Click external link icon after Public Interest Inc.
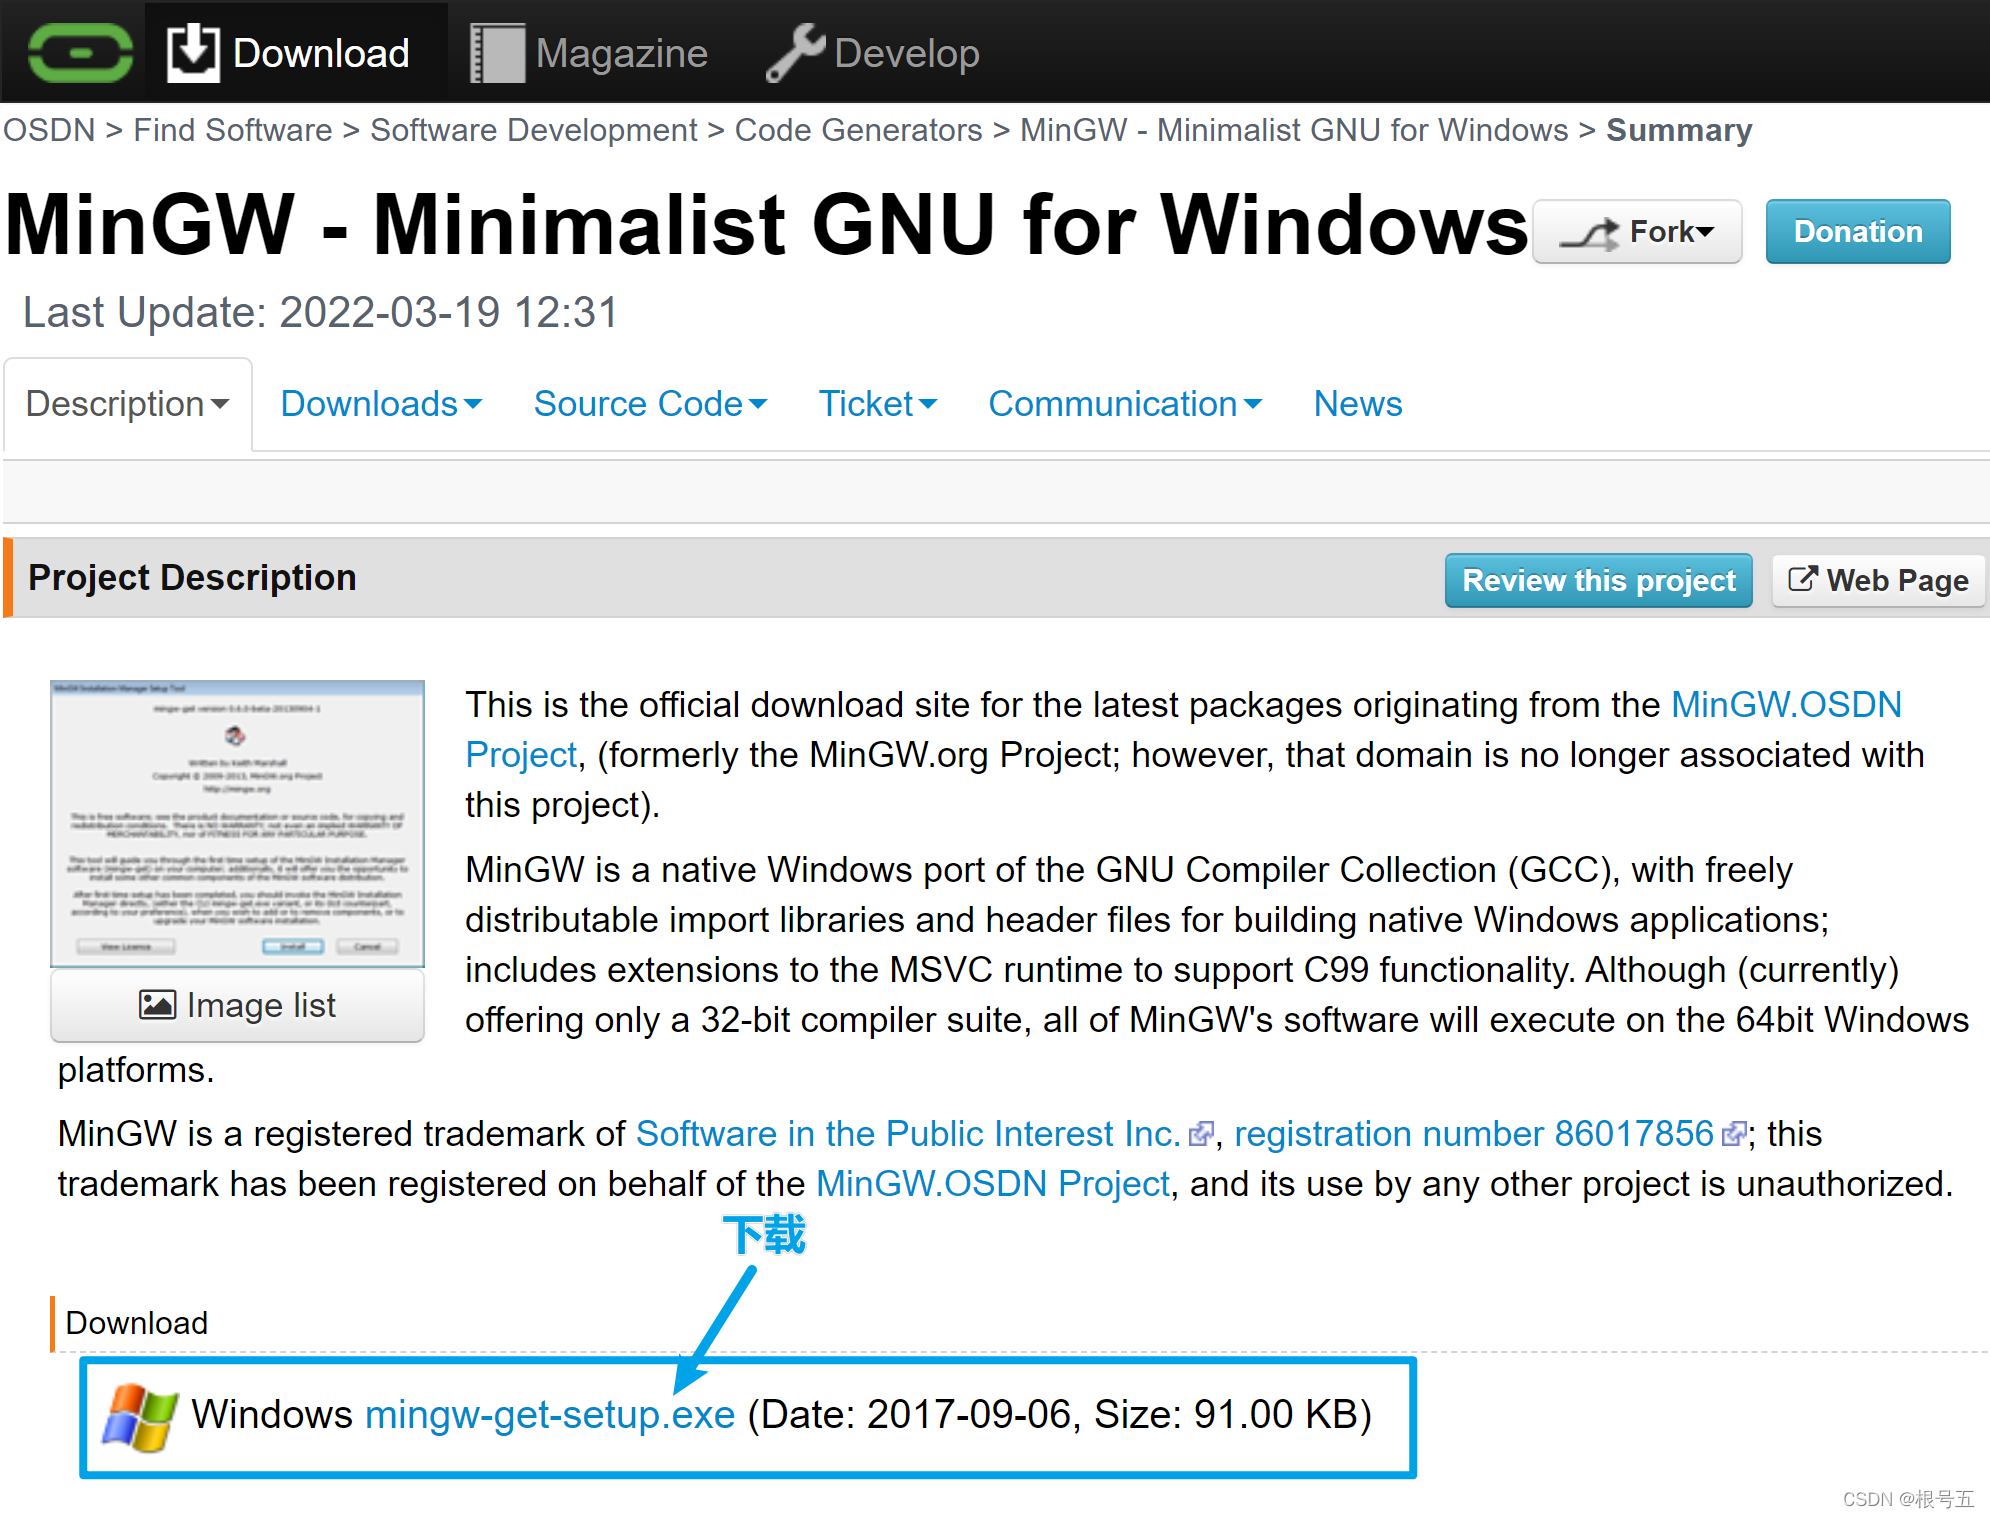1990x1518 pixels. 1199,1134
